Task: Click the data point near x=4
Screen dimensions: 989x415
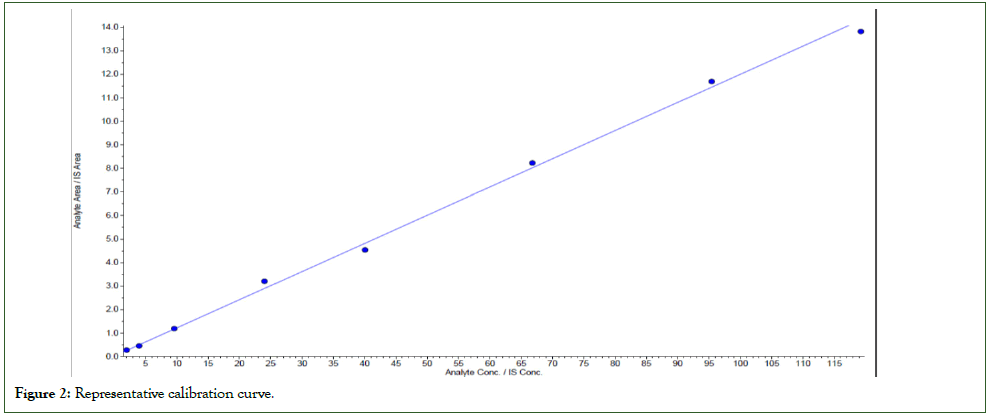Action: point(139,346)
